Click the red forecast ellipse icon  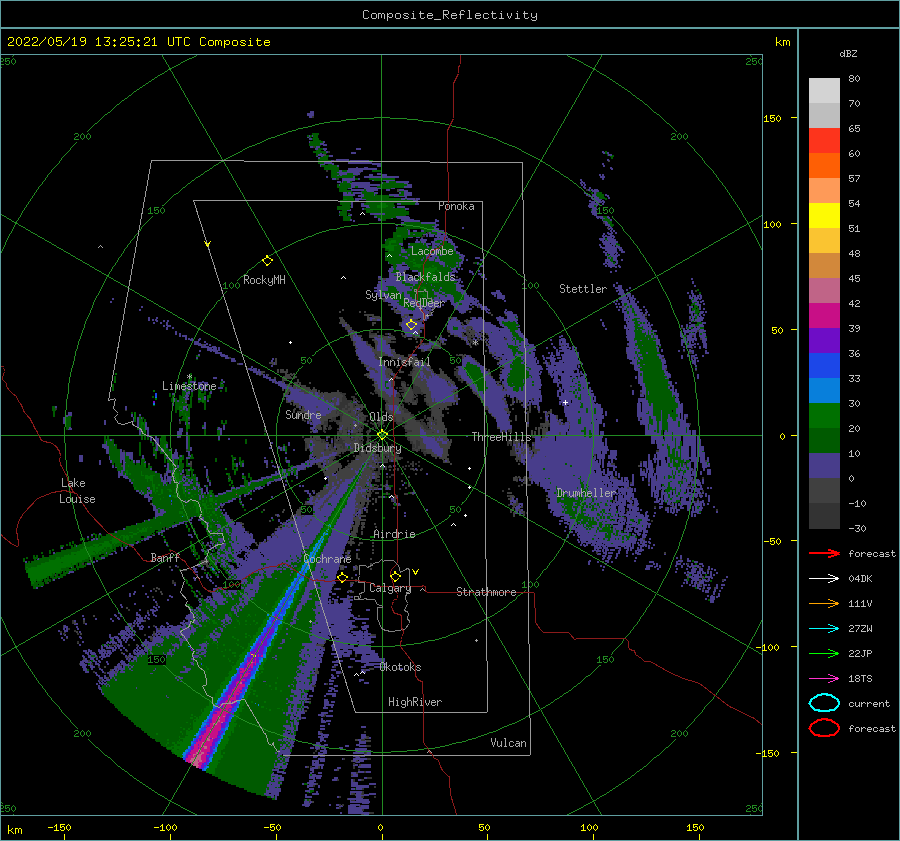(824, 728)
